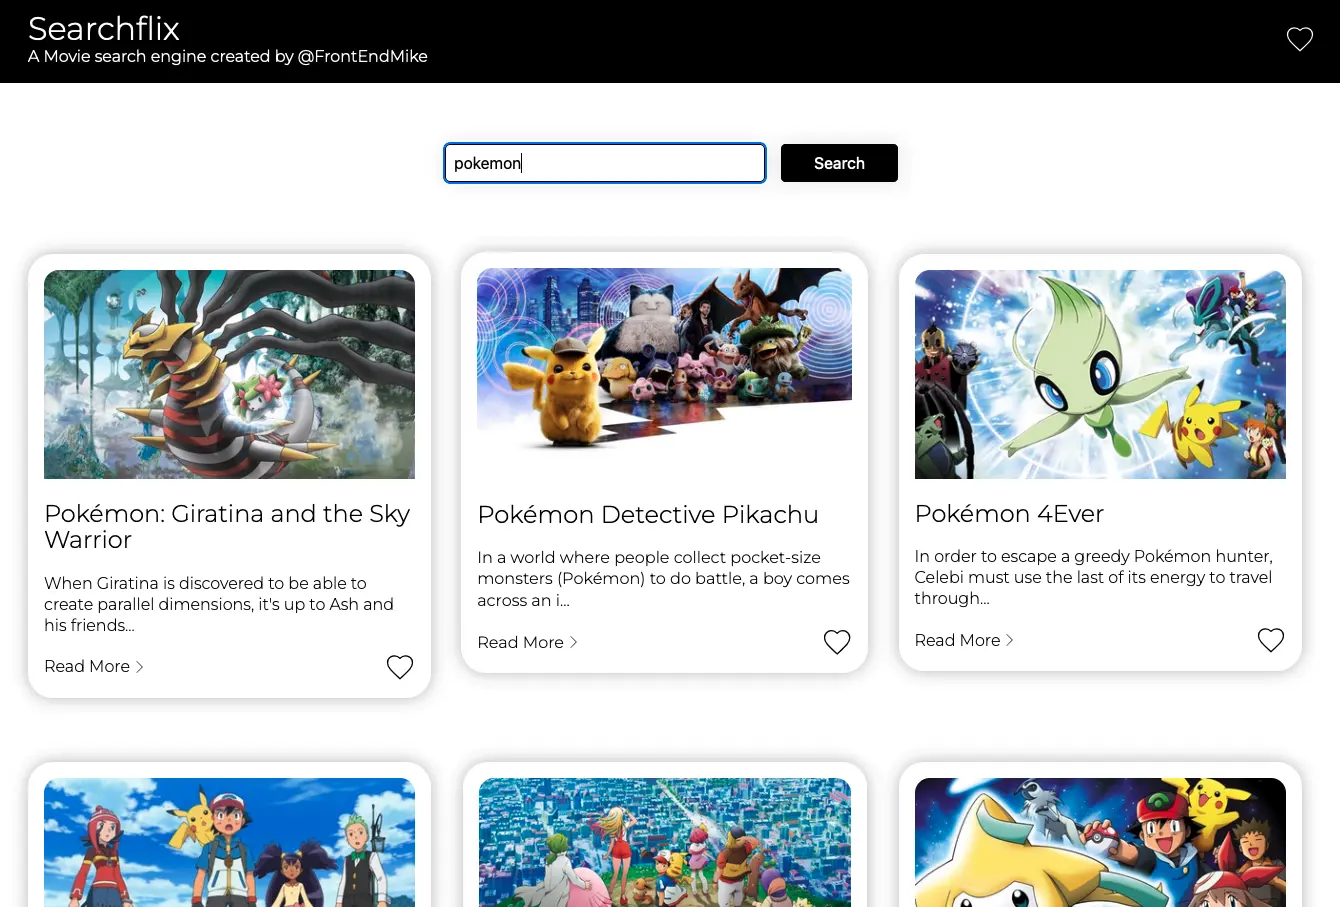Open the favorites heart icon in header

point(1299,39)
